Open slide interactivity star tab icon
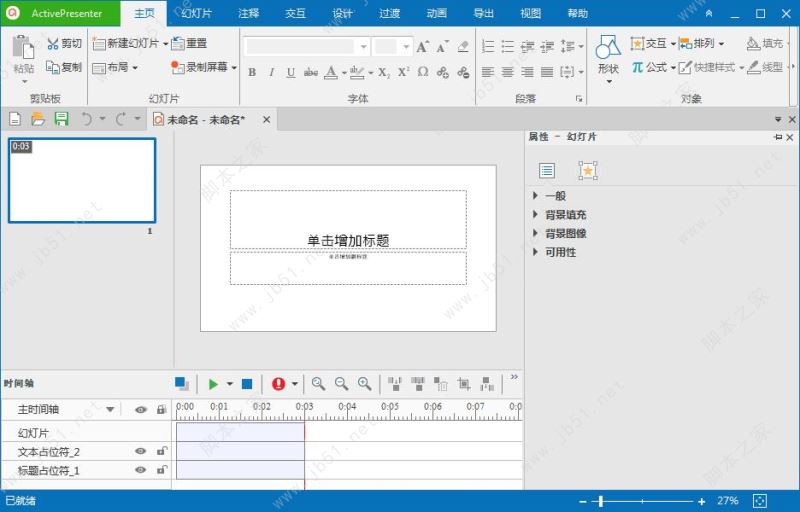The height and width of the screenshot is (512, 800). click(x=588, y=170)
